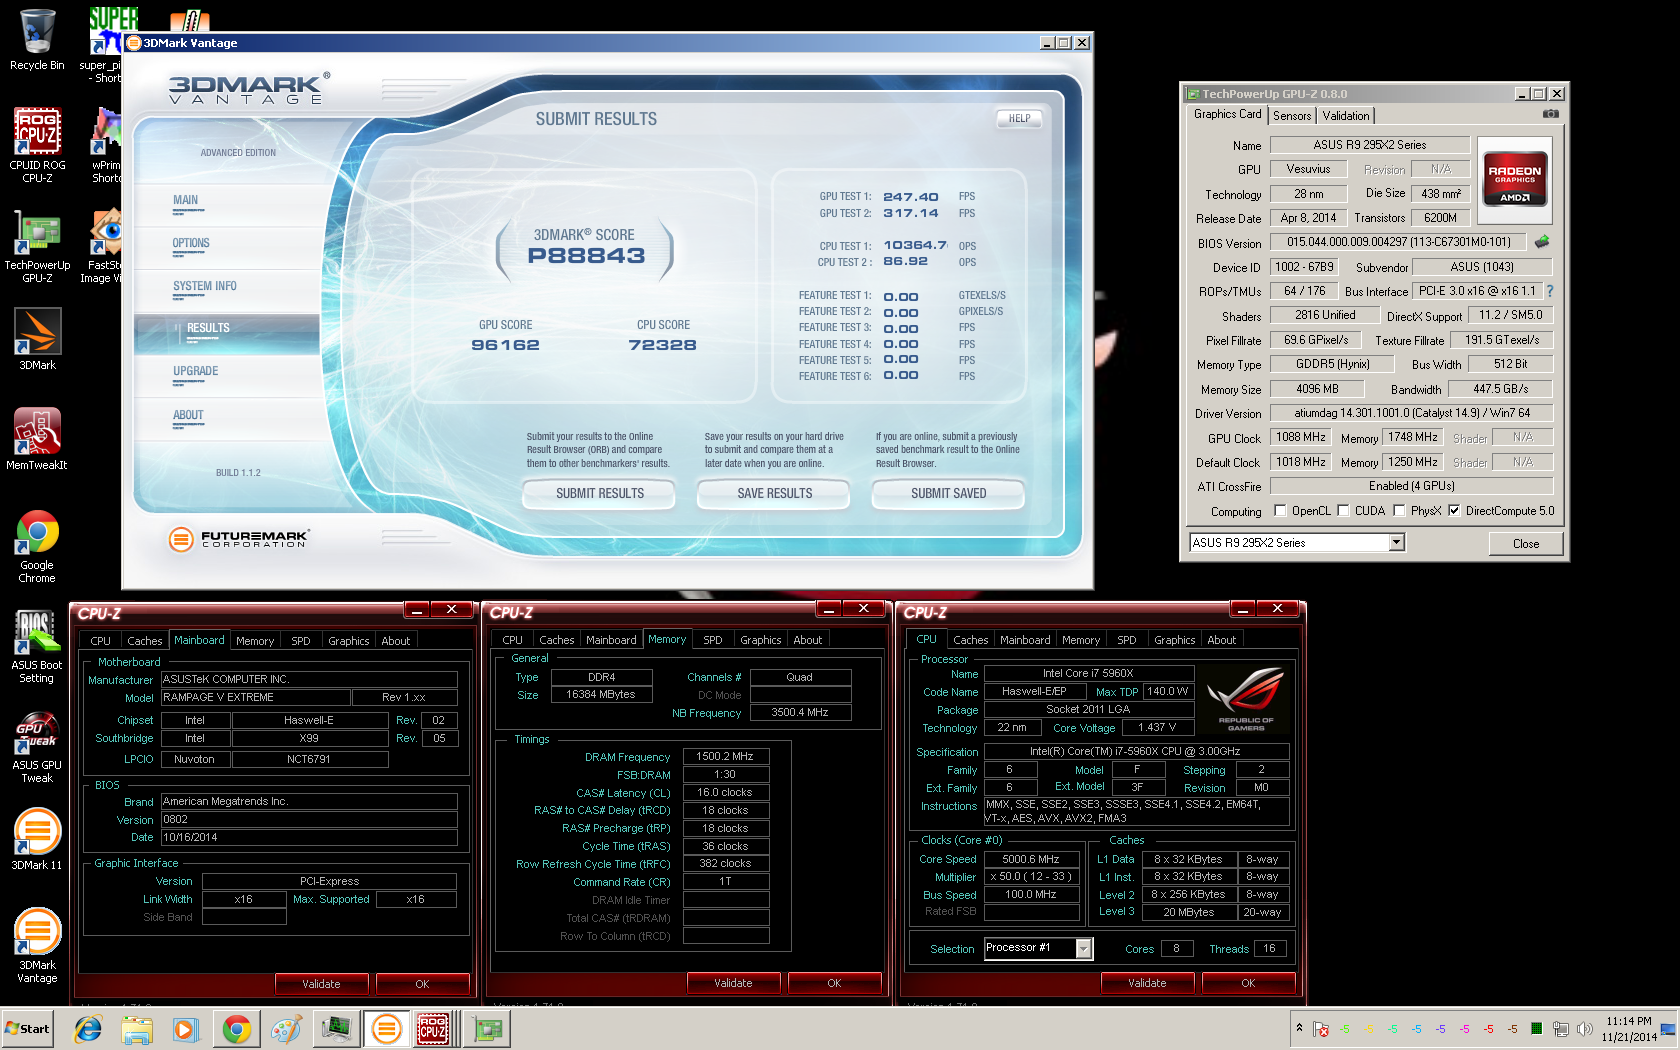Switch to GPU-Z taskbar button

tap(488, 1028)
